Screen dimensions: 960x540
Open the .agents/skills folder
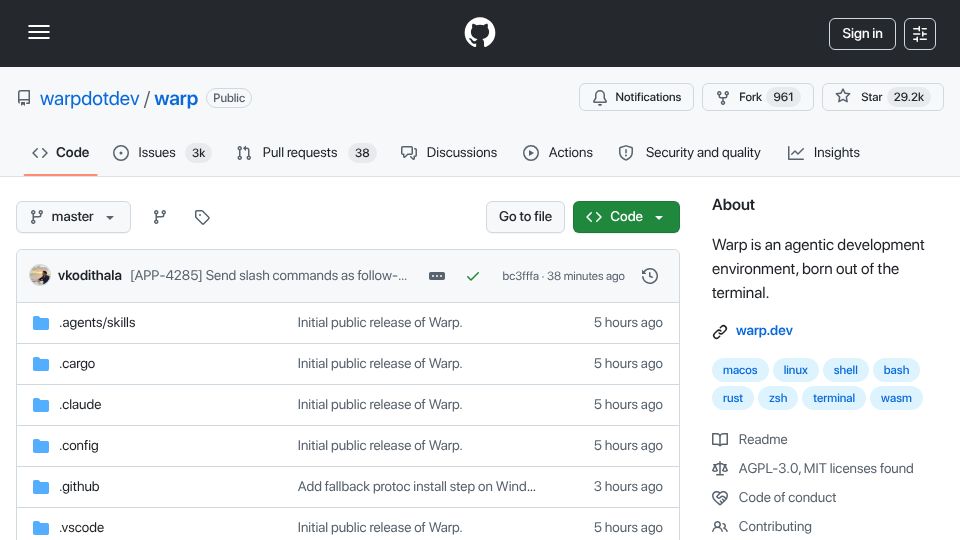click(97, 323)
